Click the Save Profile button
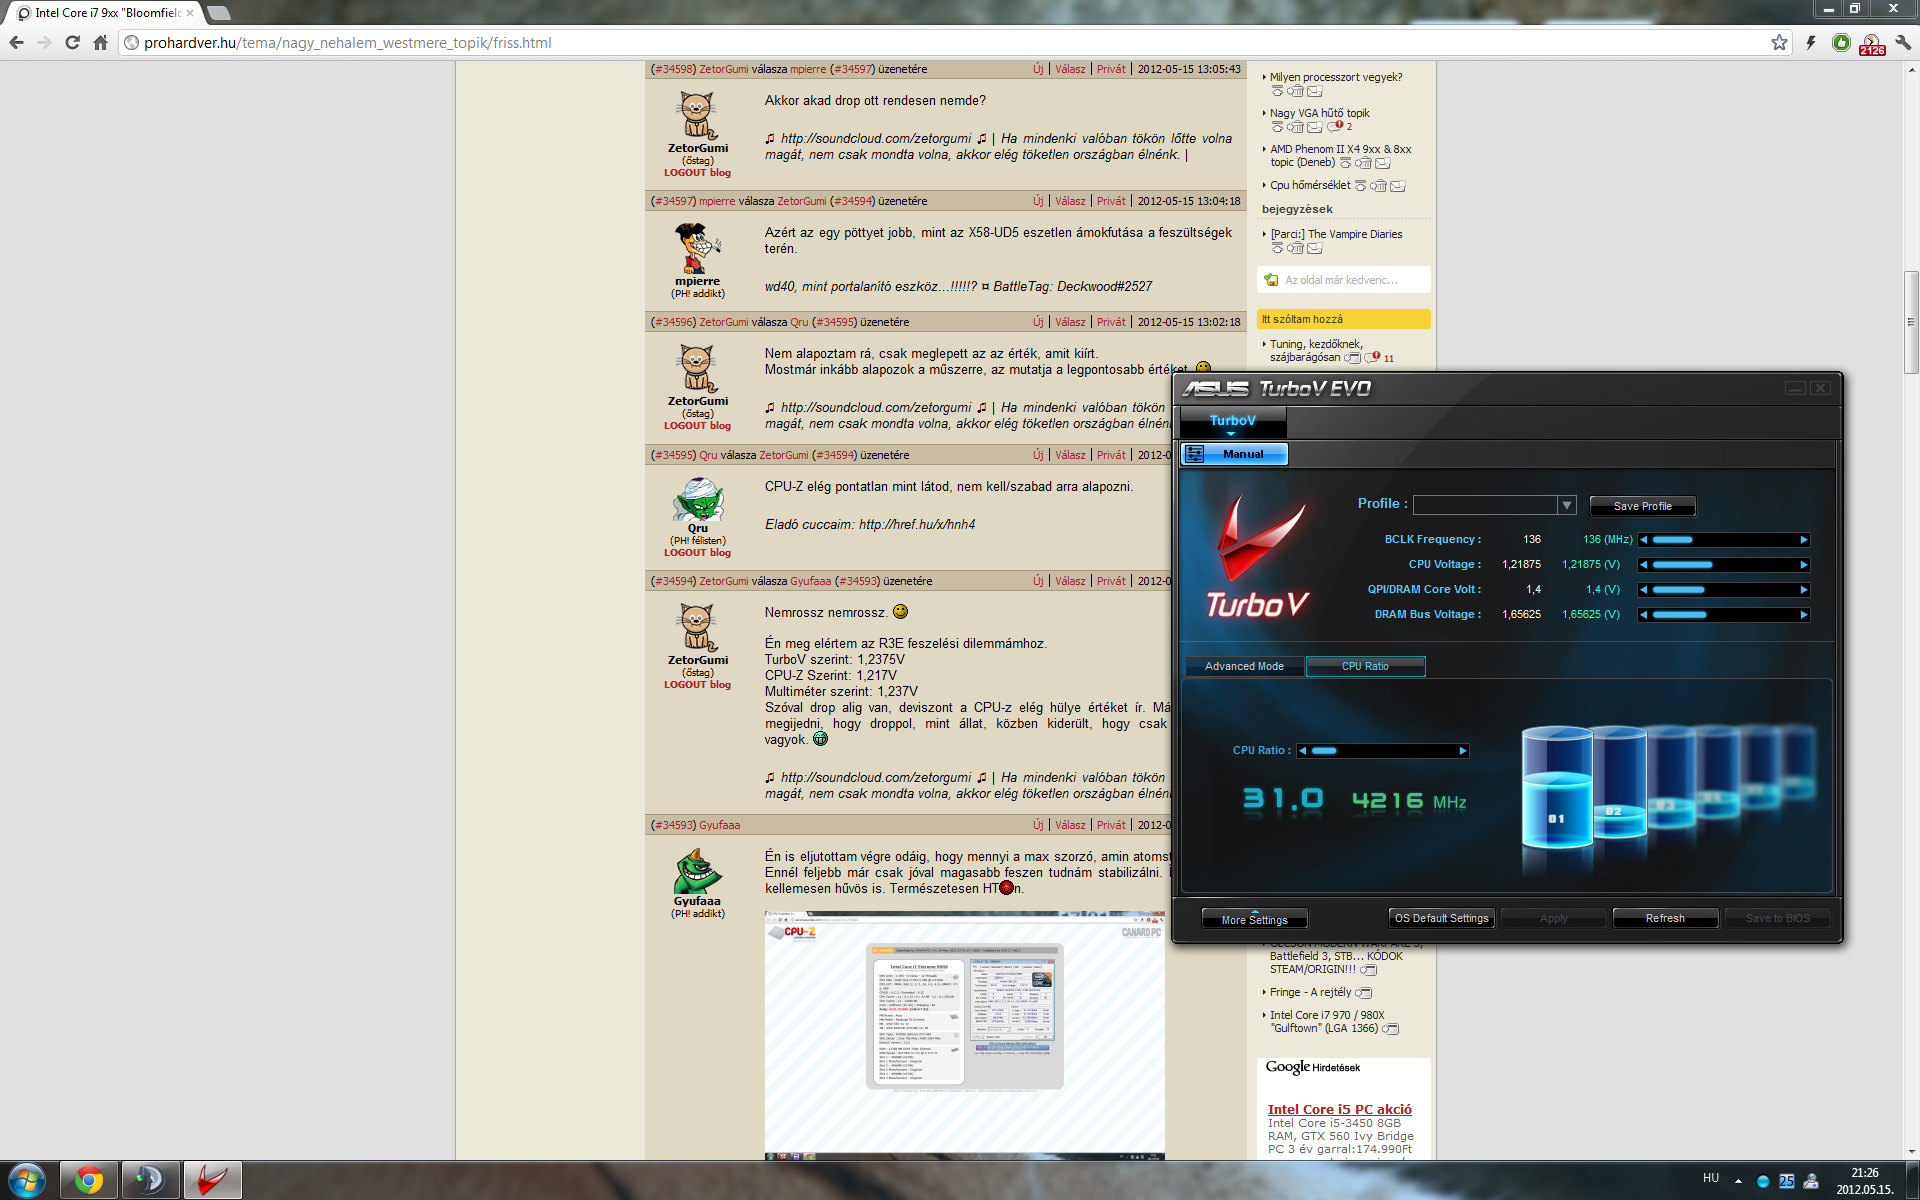Image resolution: width=1920 pixels, height=1200 pixels. [x=1642, y=506]
